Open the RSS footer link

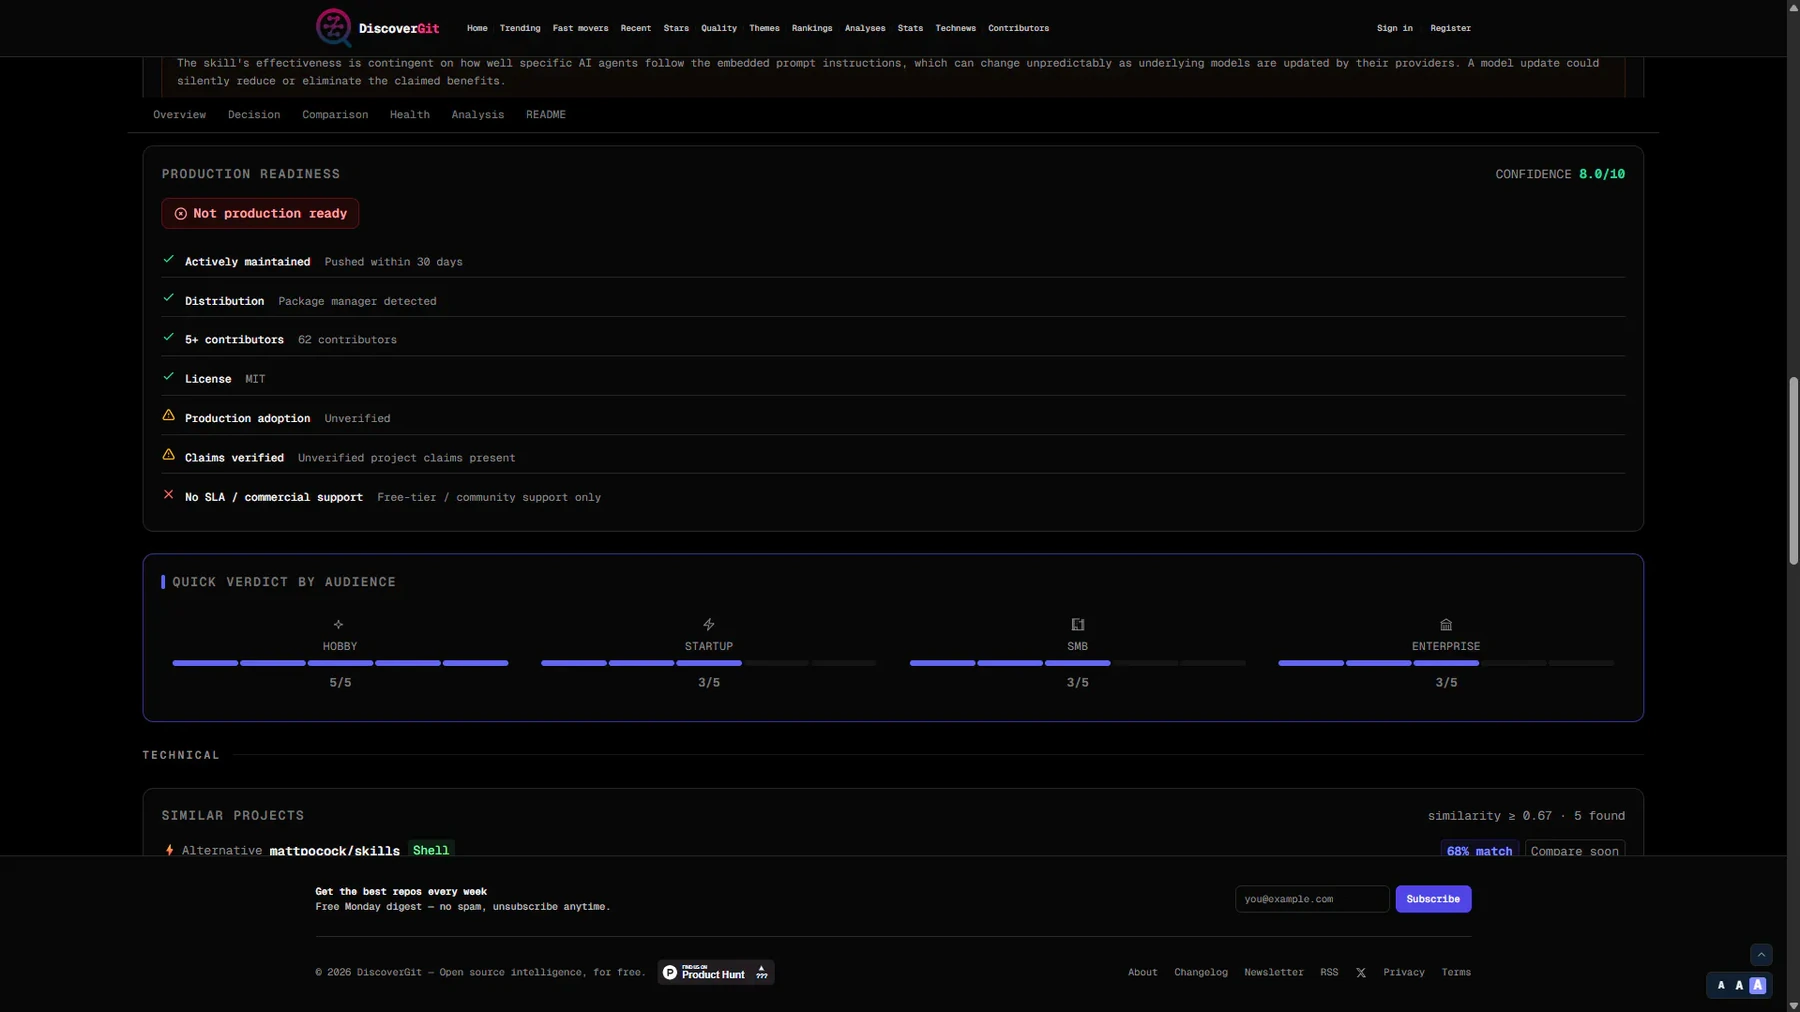[x=1328, y=972]
